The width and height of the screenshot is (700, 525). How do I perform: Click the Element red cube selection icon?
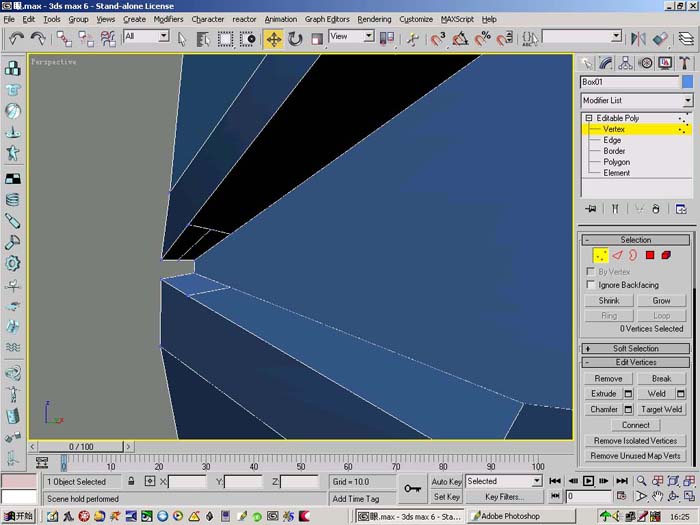click(666, 255)
